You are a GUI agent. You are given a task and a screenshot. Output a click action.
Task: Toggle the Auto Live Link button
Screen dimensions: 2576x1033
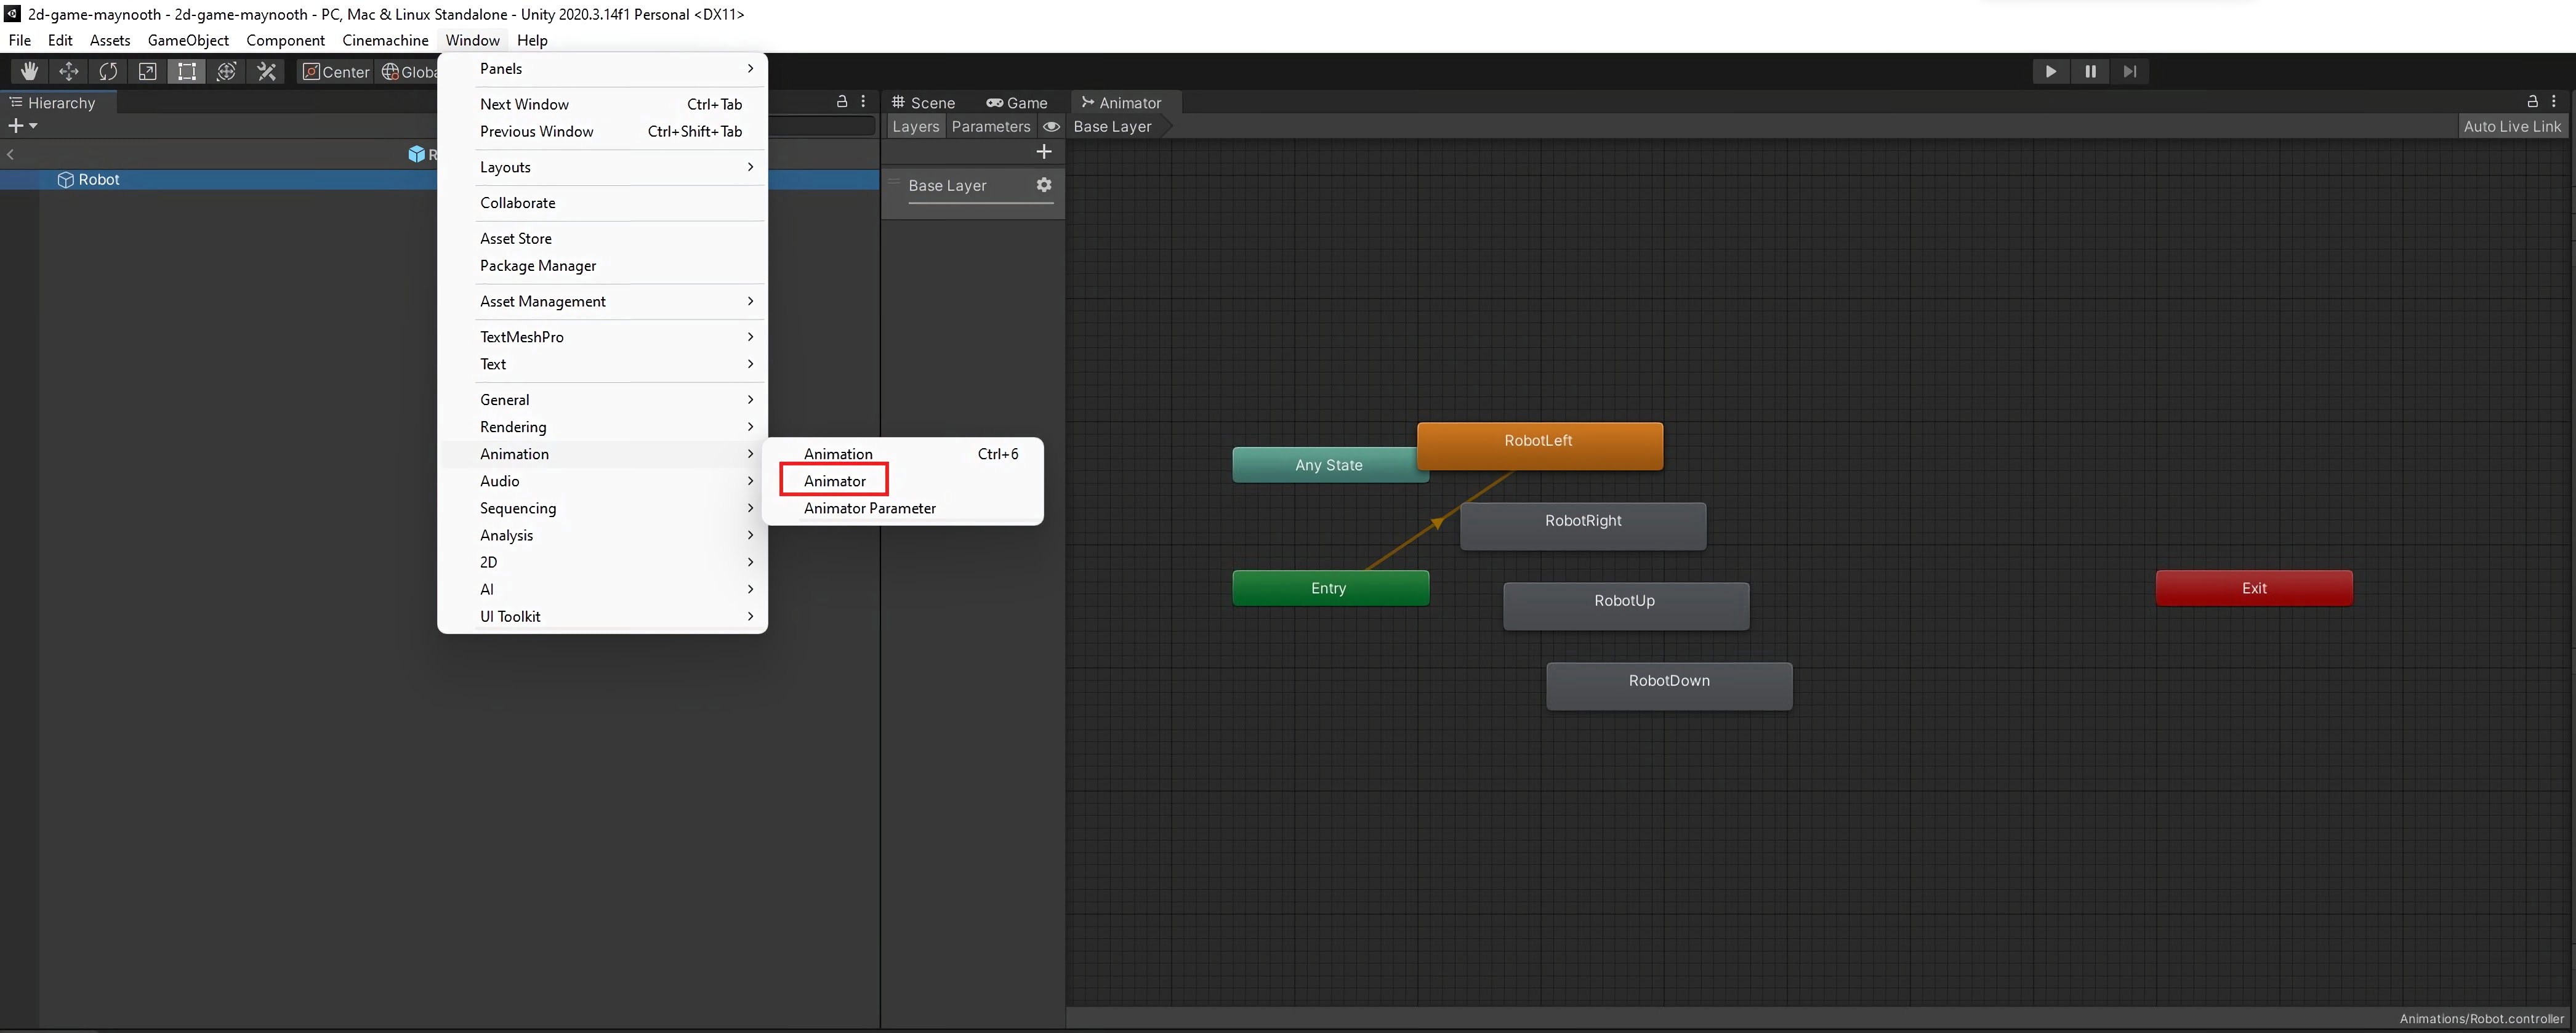[2512, 127]
